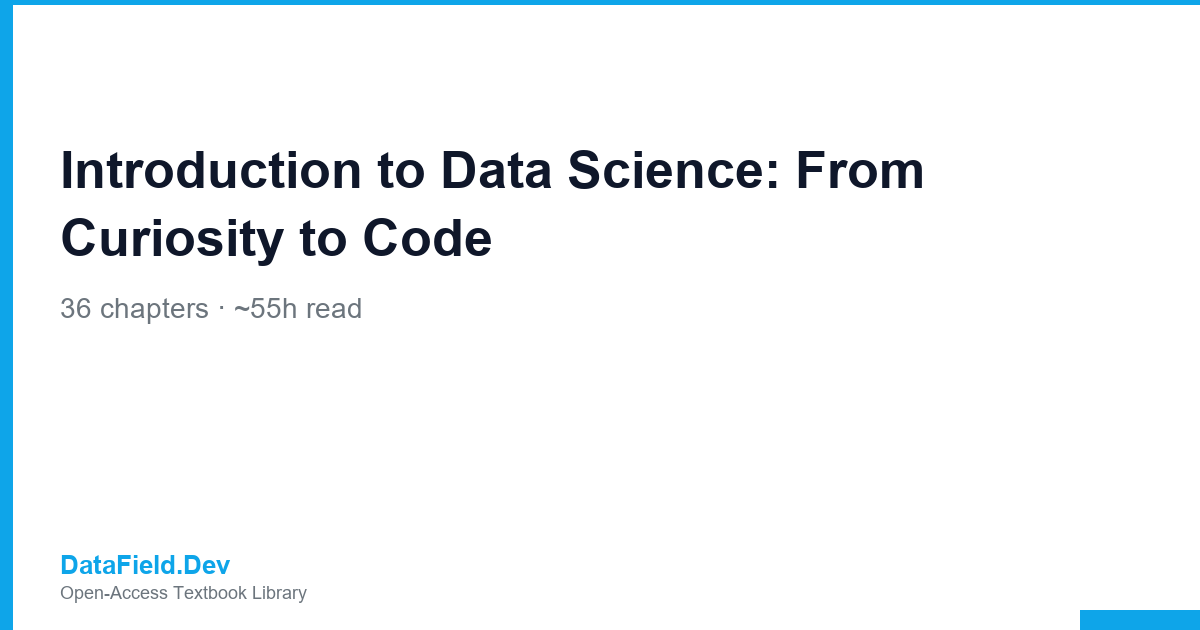Click the ".Dev" part of the brand name
1200x630 pixels.
click(x=205, y=565)
